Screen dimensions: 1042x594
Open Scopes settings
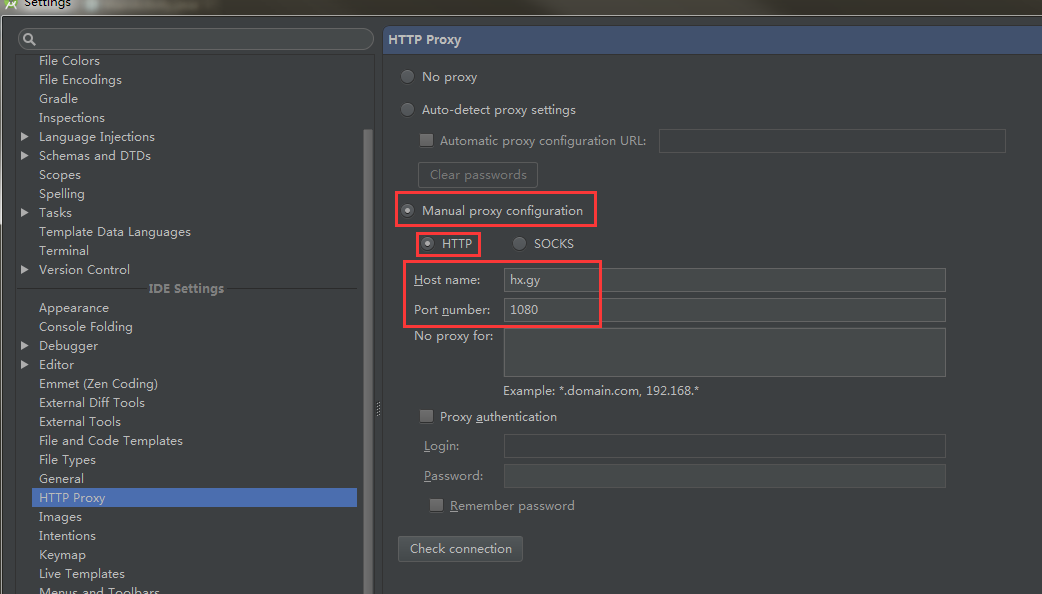[60, 175]
